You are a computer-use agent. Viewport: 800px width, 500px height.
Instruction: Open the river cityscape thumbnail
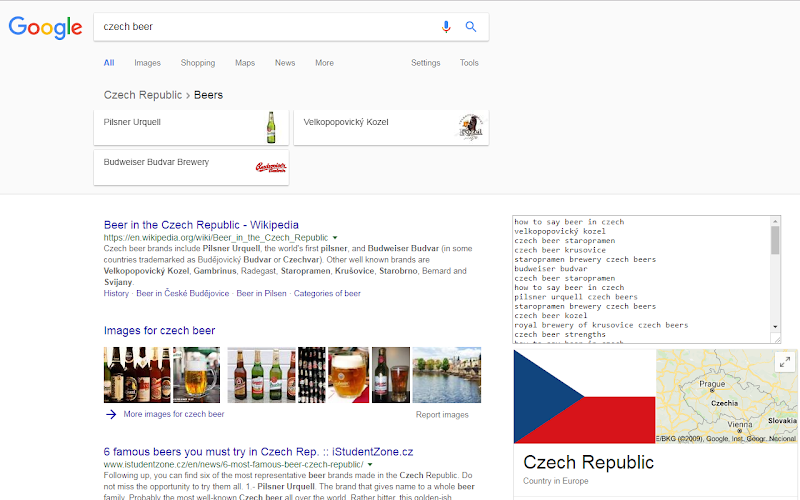[446, 375]
